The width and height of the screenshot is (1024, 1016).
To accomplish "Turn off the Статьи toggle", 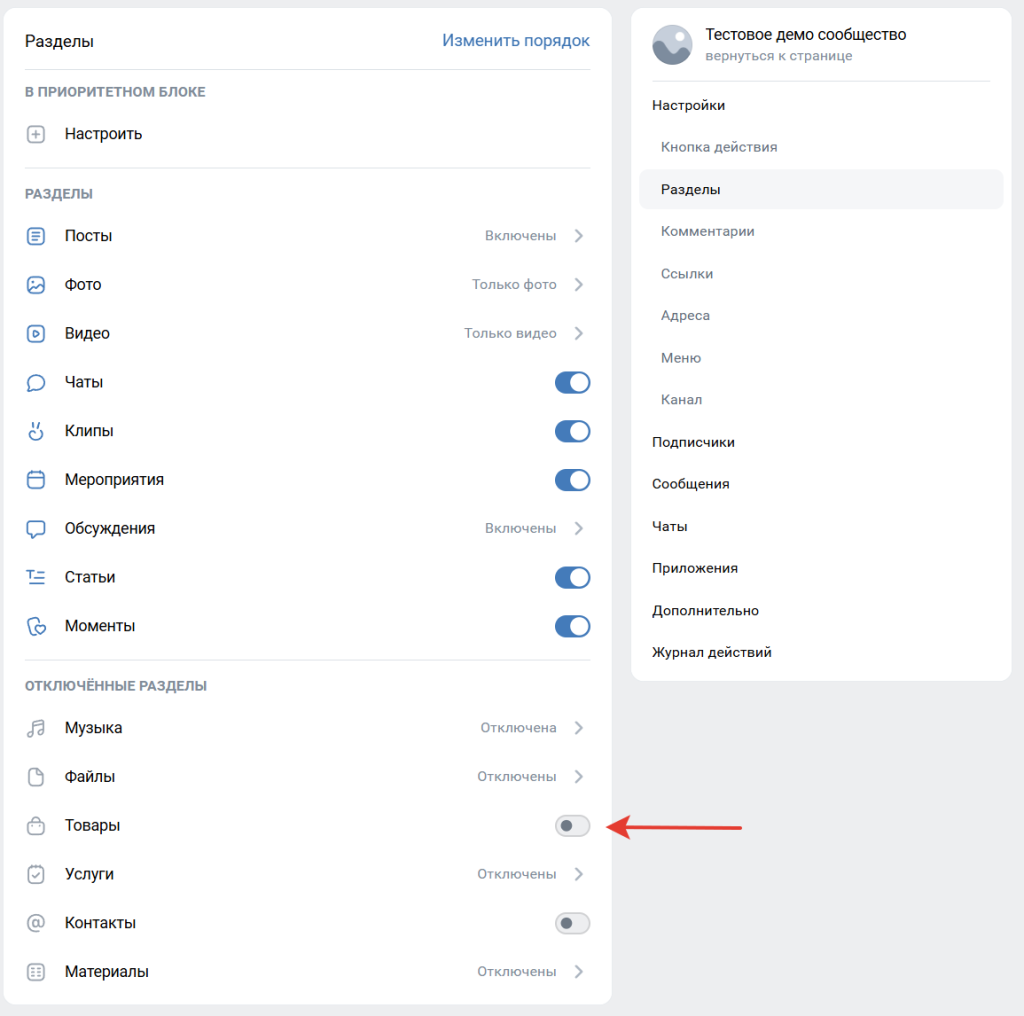I will tap(572, 578).
